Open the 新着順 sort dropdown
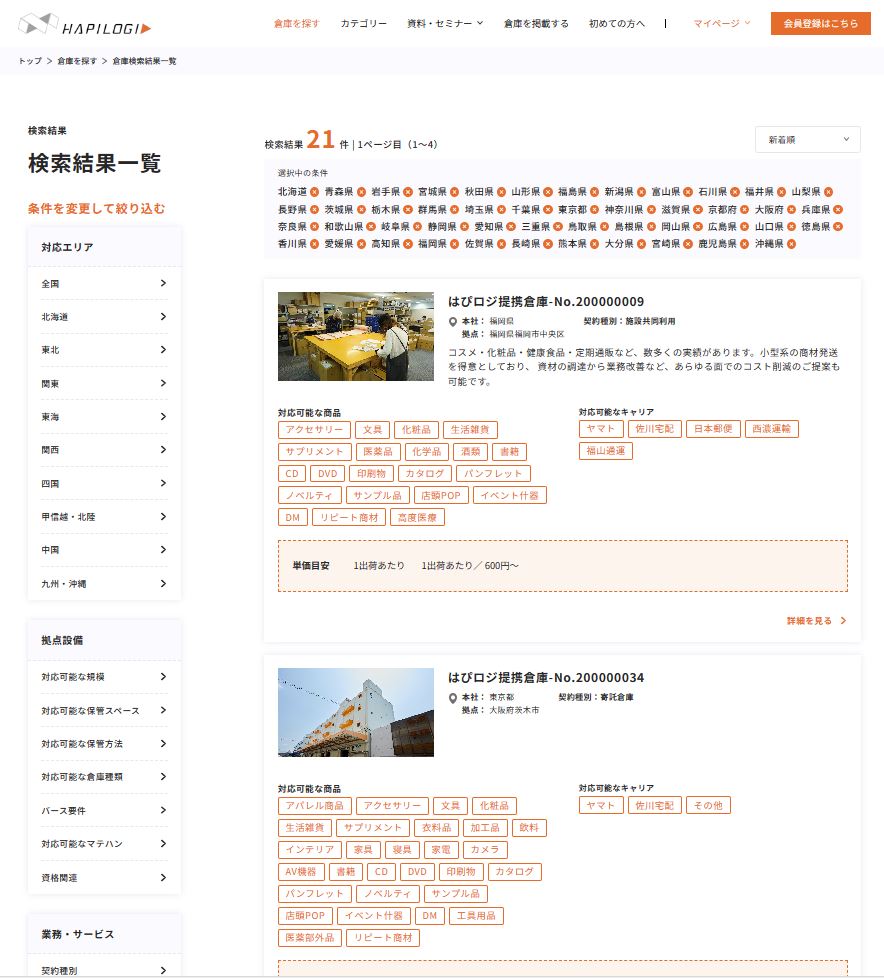Image resolution: width=884 pixels, height=978 pixels. 807,140
